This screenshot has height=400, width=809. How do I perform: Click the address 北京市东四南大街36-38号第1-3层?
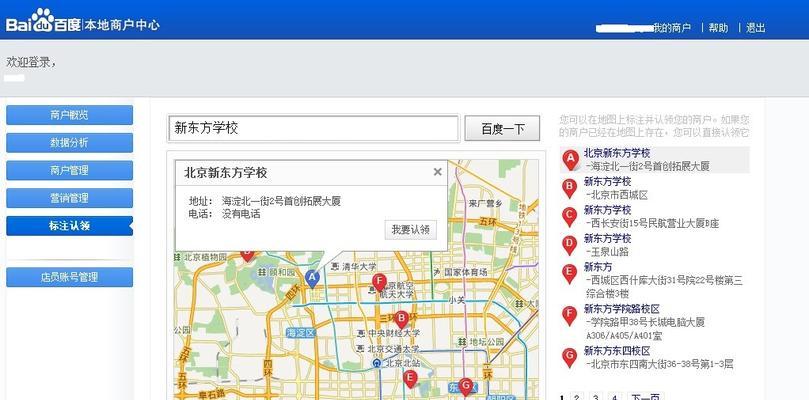click(660, 364)
